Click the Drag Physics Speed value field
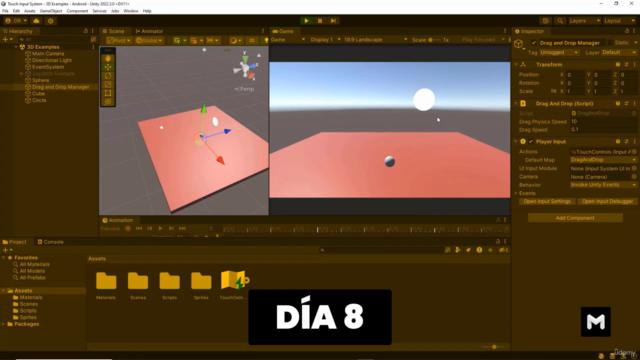Image resolution: width=640 pixels, height=360 pixels. pyautogui.click(x=603, y=122)
